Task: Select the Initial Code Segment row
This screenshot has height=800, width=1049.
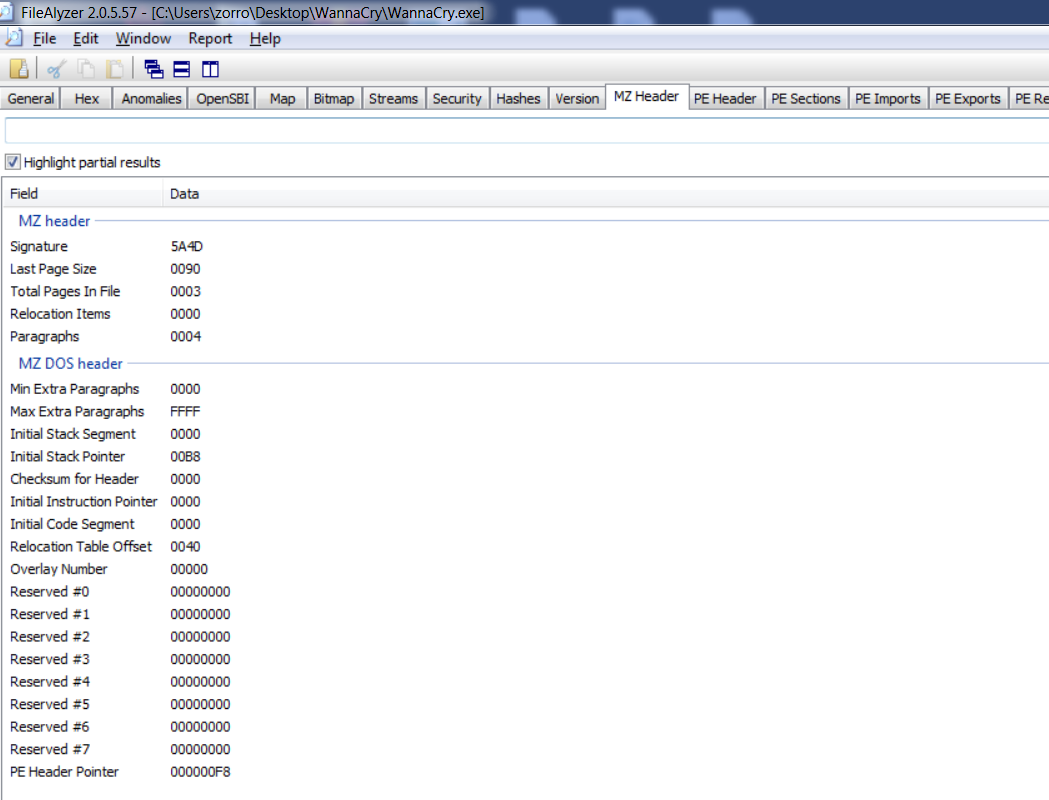Action: [x=526, y=524]
